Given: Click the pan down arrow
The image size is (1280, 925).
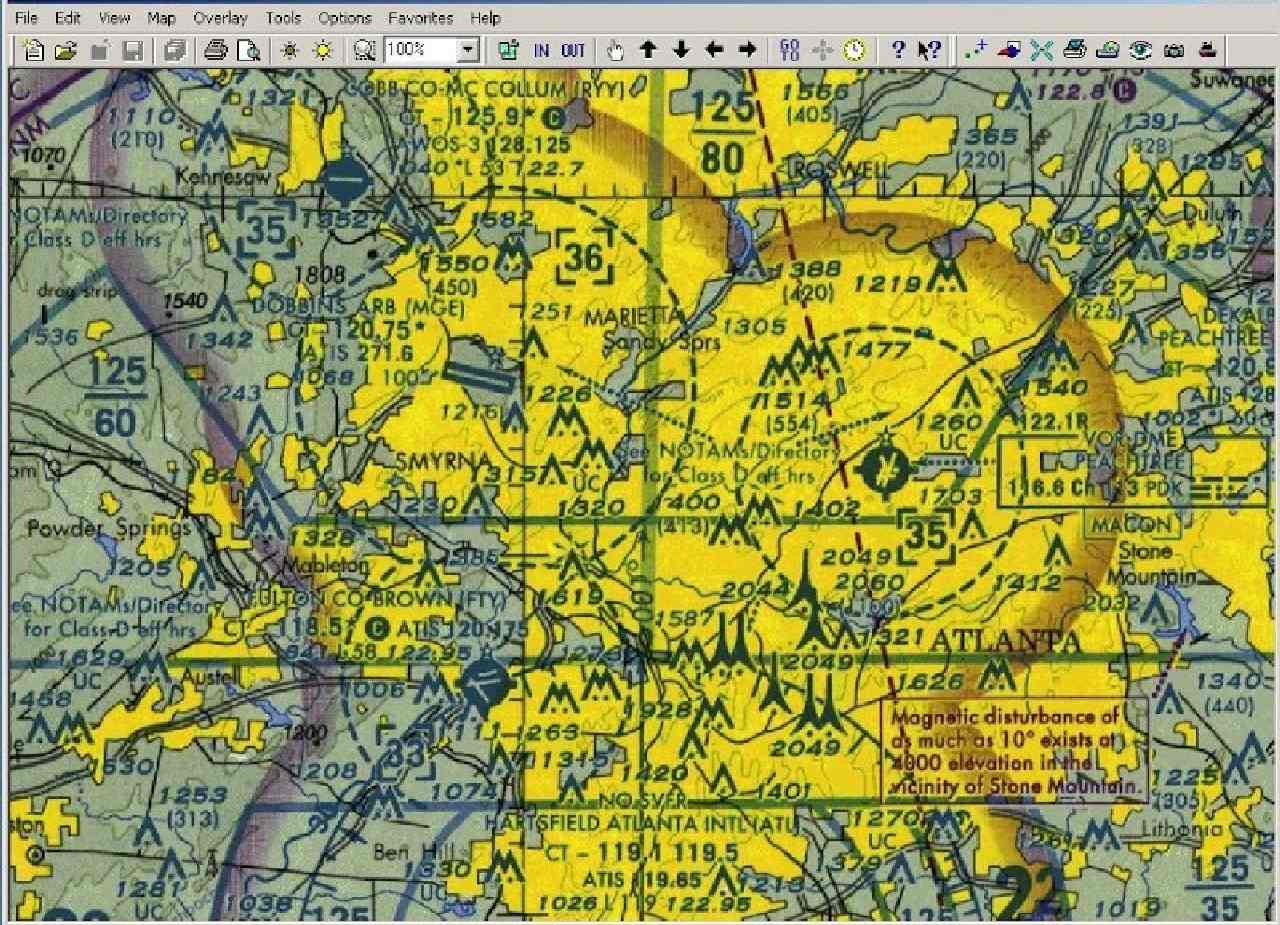Looking at the screenshot, I should click(681, 50).
